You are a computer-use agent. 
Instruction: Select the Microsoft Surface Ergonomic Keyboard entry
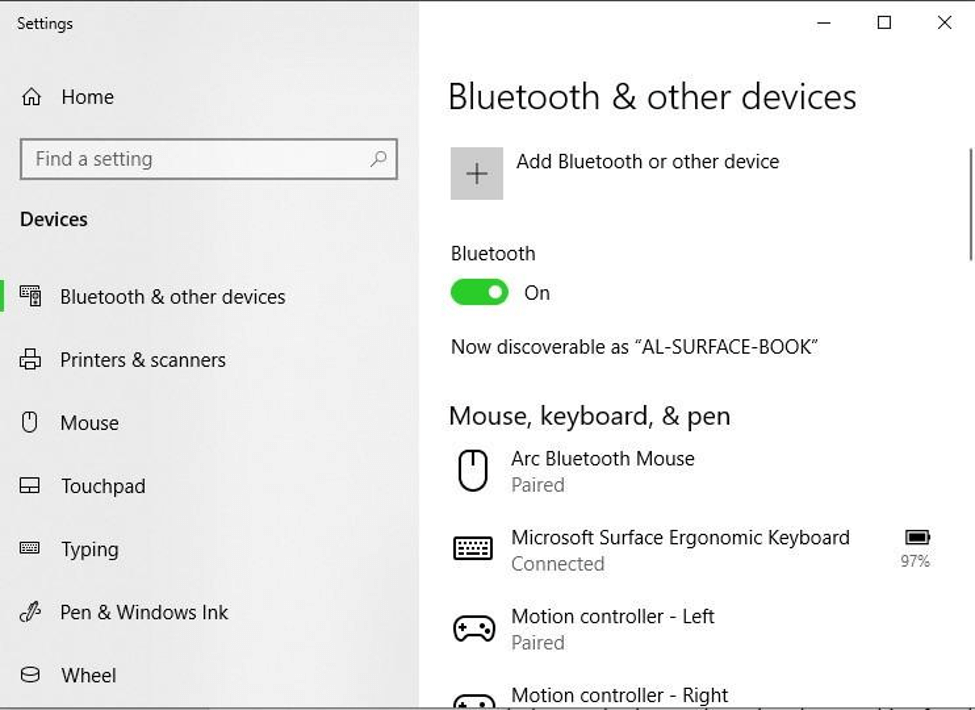681,537
